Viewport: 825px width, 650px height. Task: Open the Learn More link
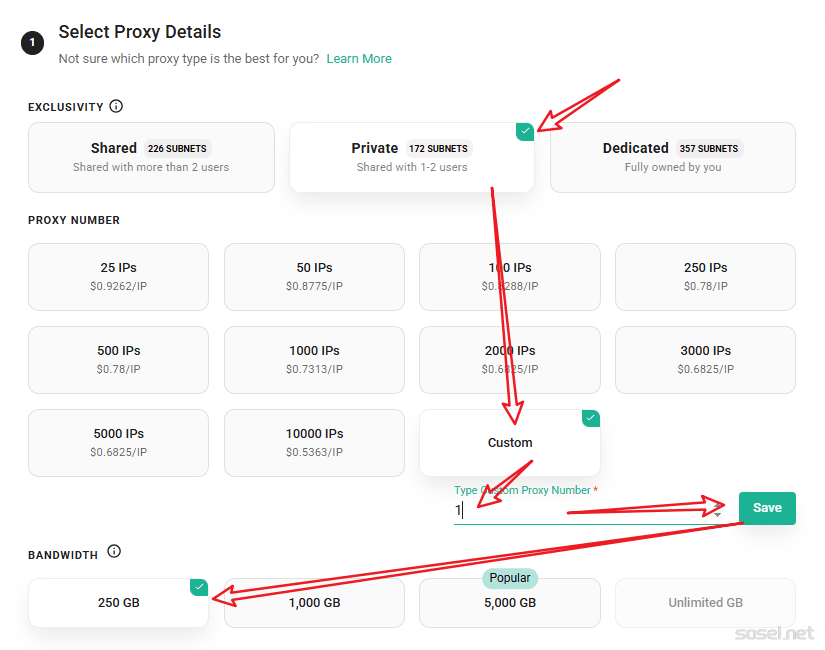359,59
